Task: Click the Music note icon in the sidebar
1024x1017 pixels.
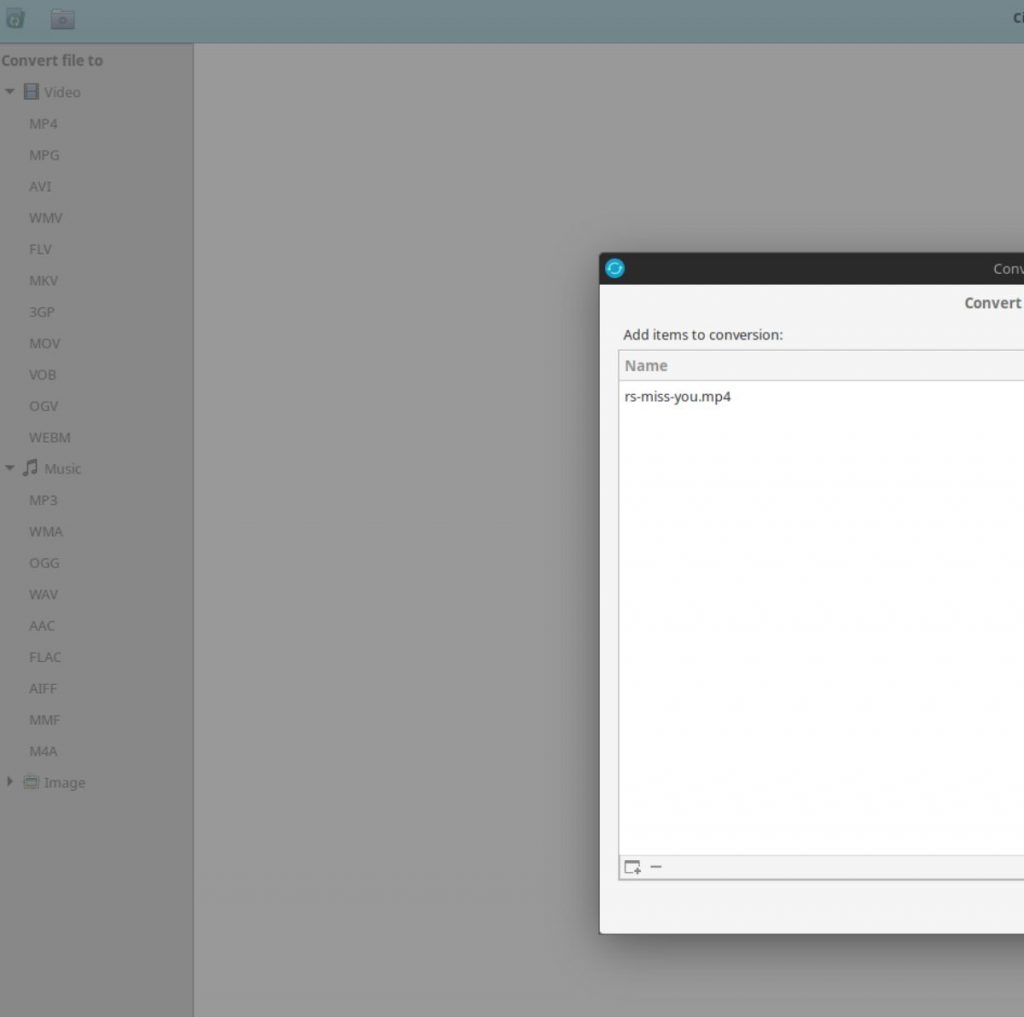Action: pos(31,468)
